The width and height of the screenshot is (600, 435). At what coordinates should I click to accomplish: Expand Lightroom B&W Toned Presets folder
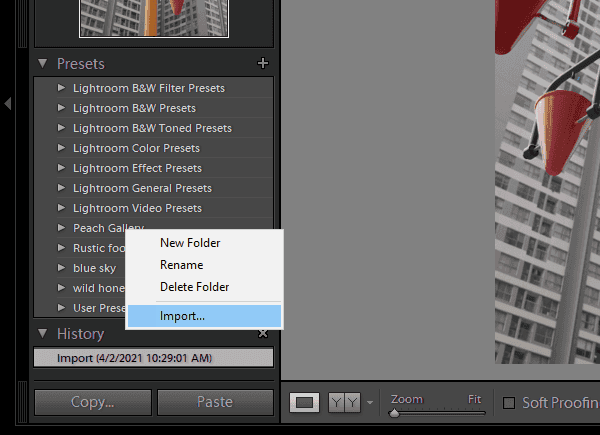point(61,128)
